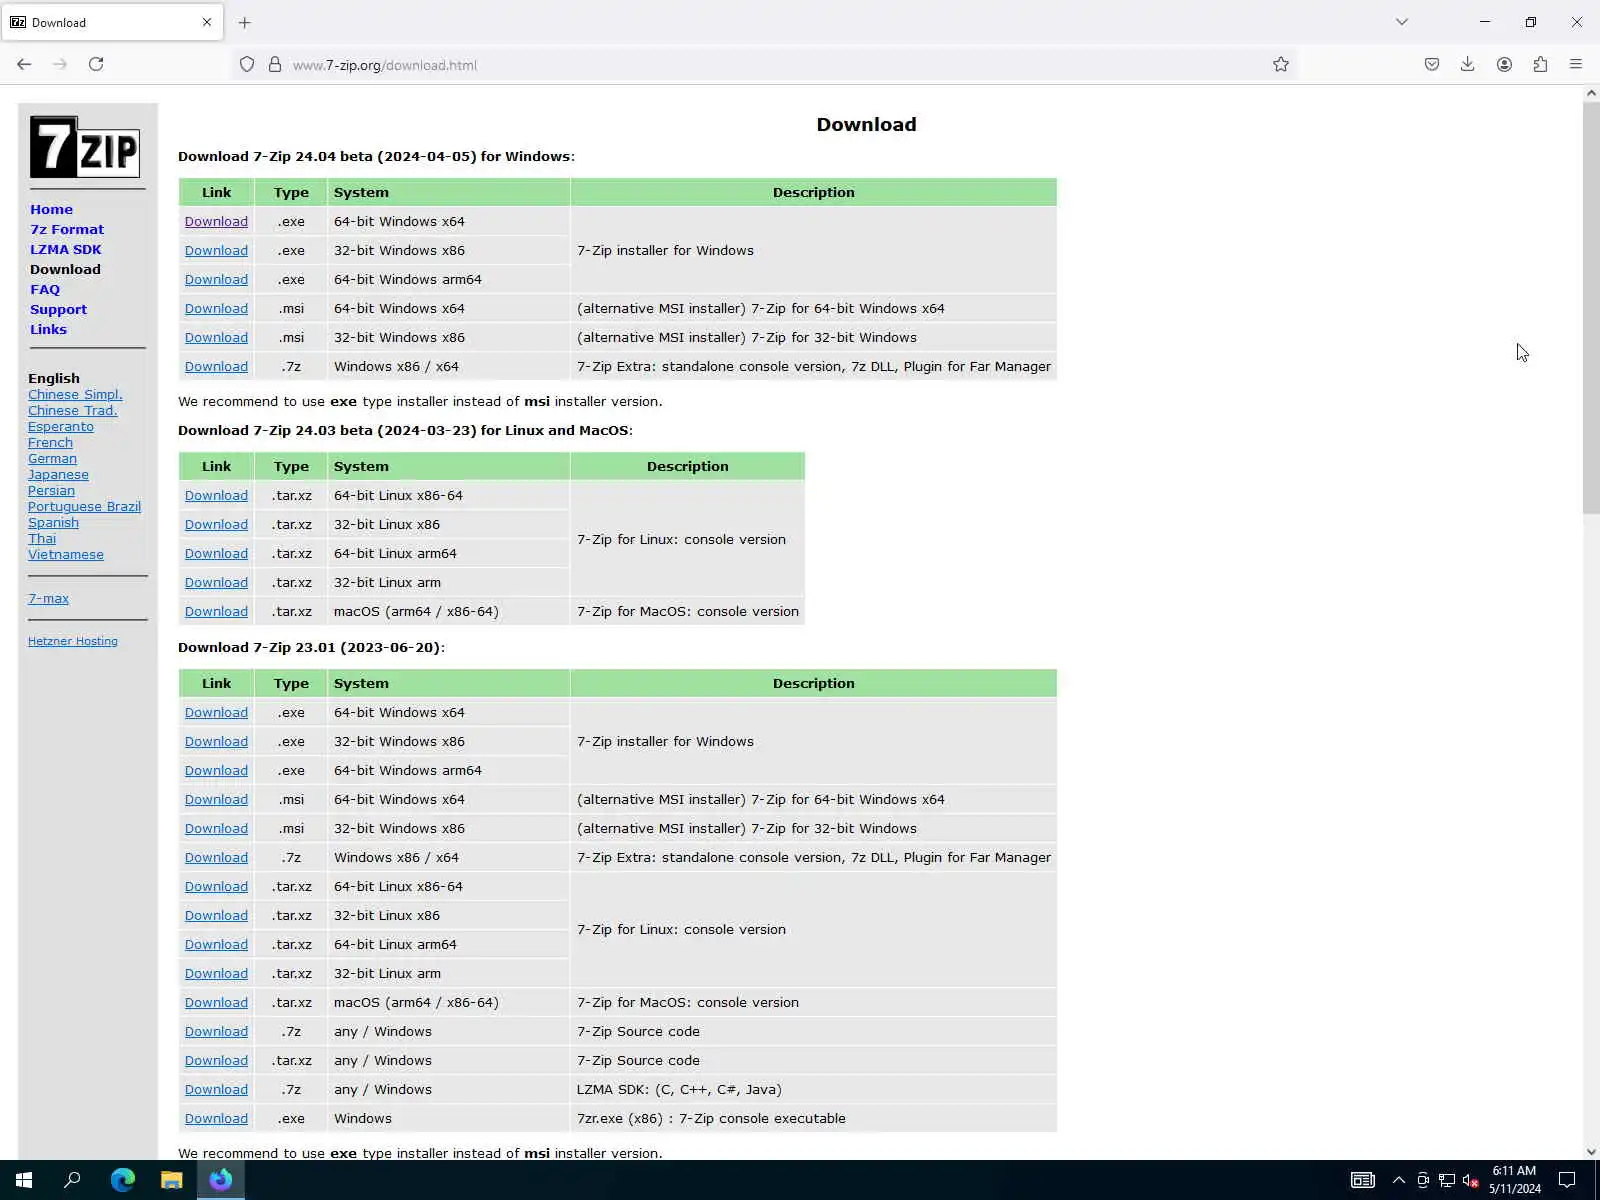Open Windows taskbar search
The height and width of the screenshot is (1200, 1600).
72,1180
